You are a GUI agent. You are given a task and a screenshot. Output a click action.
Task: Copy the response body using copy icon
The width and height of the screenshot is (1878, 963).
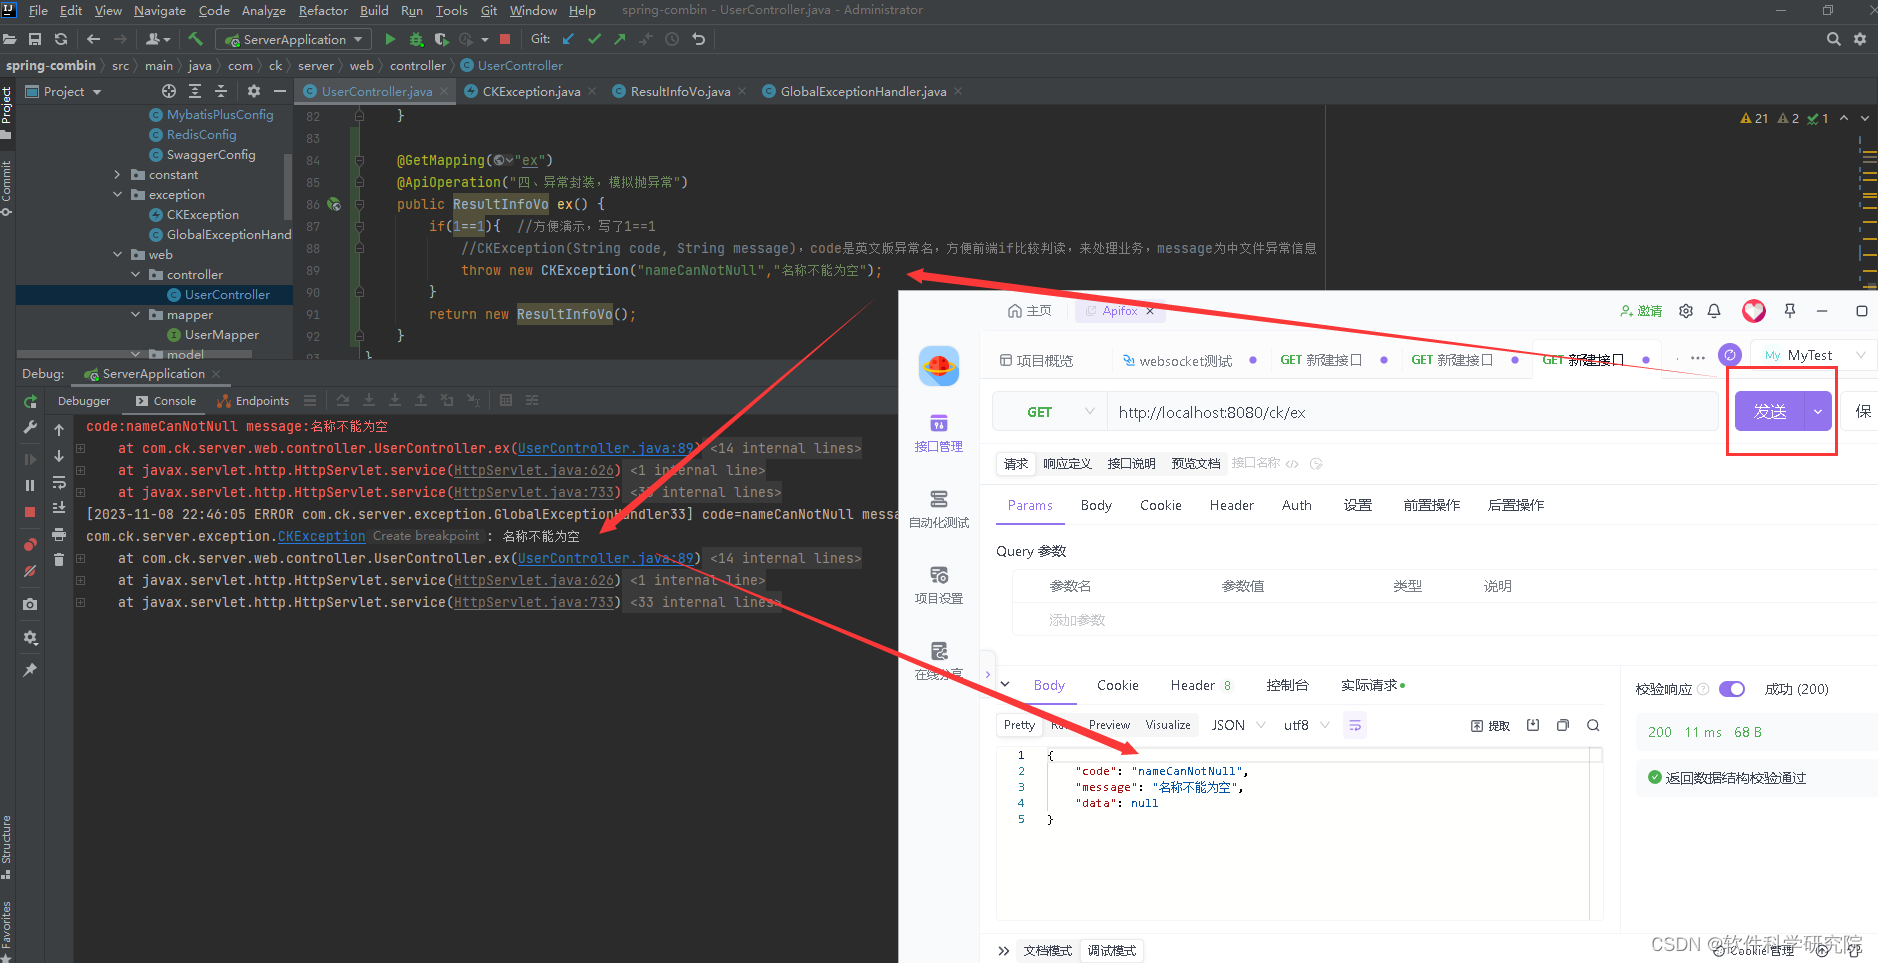[x=1562, y=725]
